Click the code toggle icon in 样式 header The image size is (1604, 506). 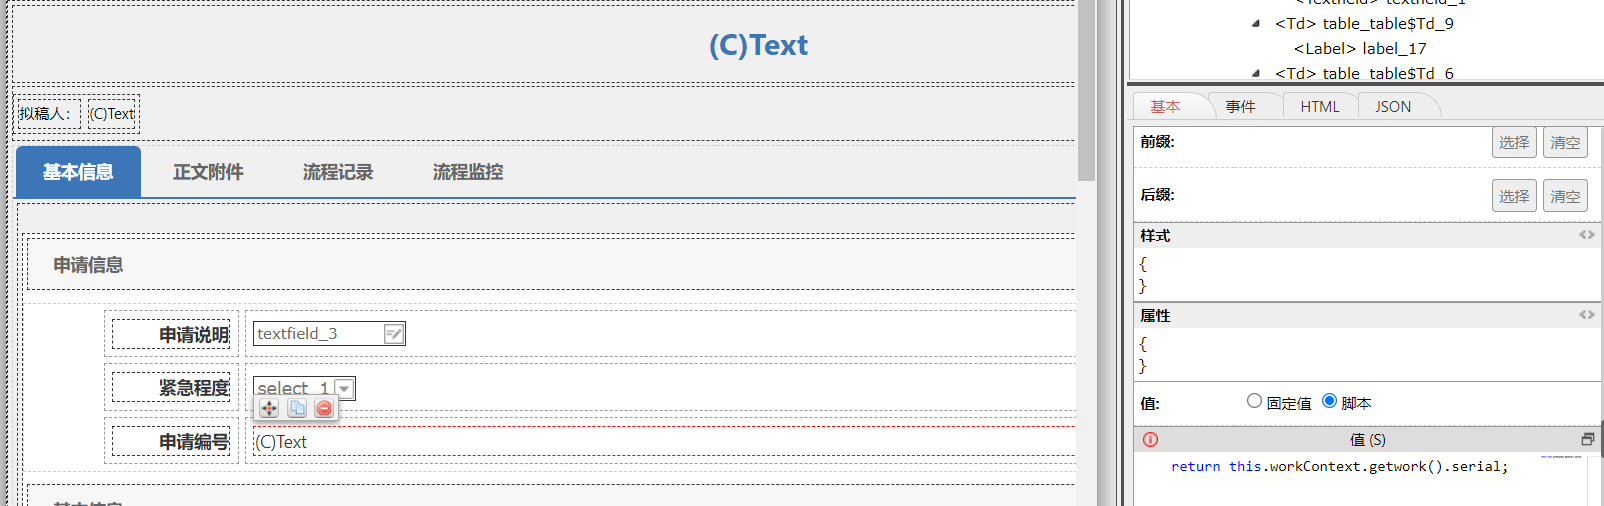pyautogui.click(x=1586, y=235)
